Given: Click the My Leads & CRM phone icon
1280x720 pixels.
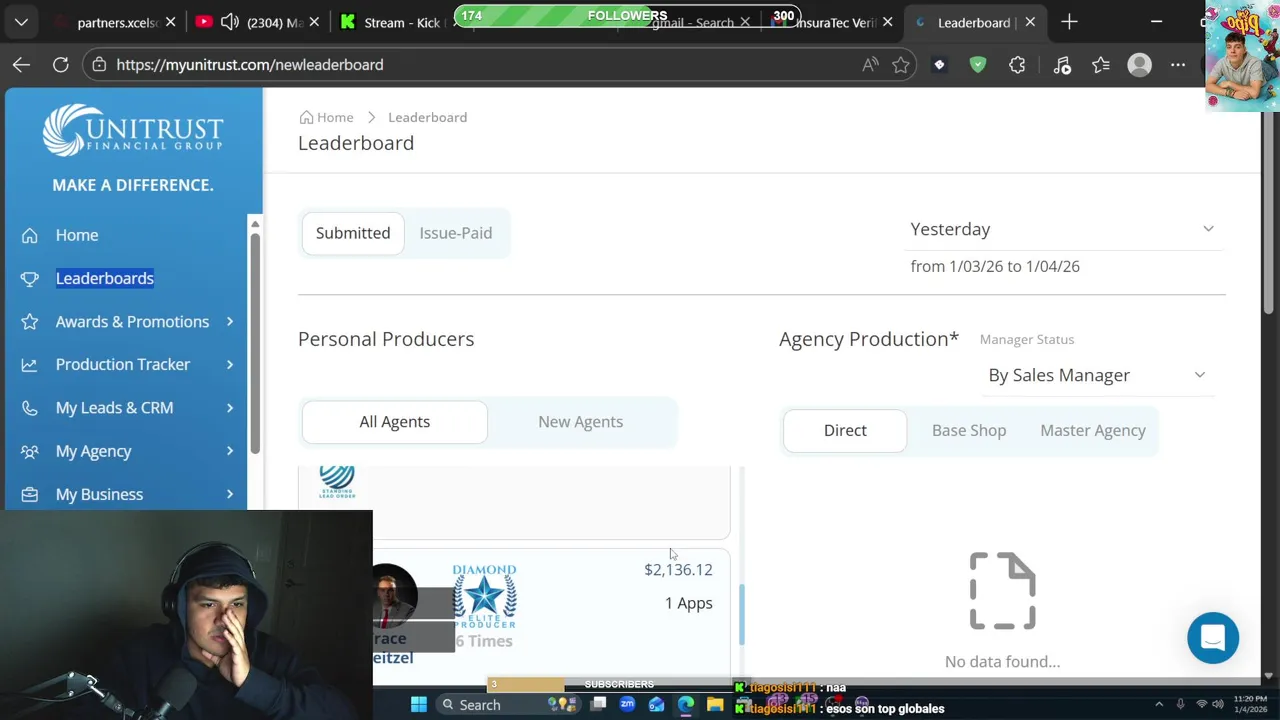Looking at the screenshot, I should (x=30, y=408).
